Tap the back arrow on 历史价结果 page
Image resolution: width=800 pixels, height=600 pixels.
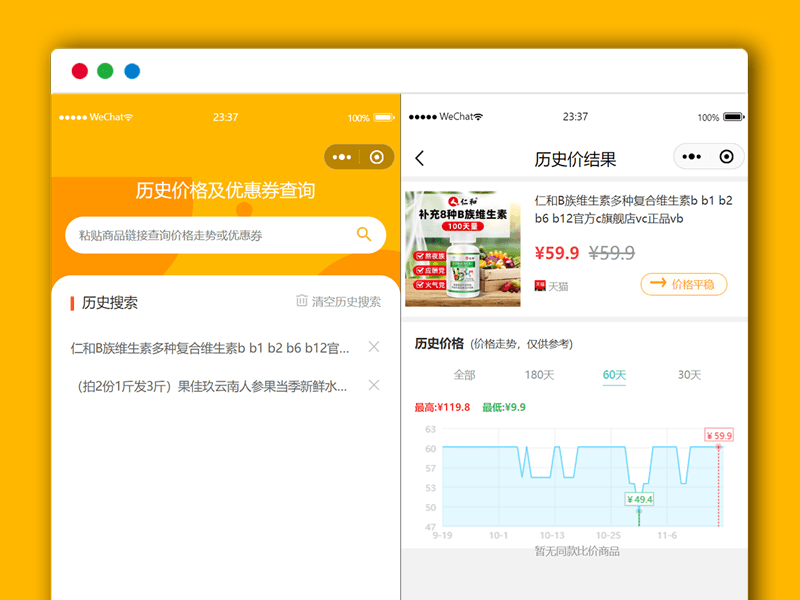(420, 158)
